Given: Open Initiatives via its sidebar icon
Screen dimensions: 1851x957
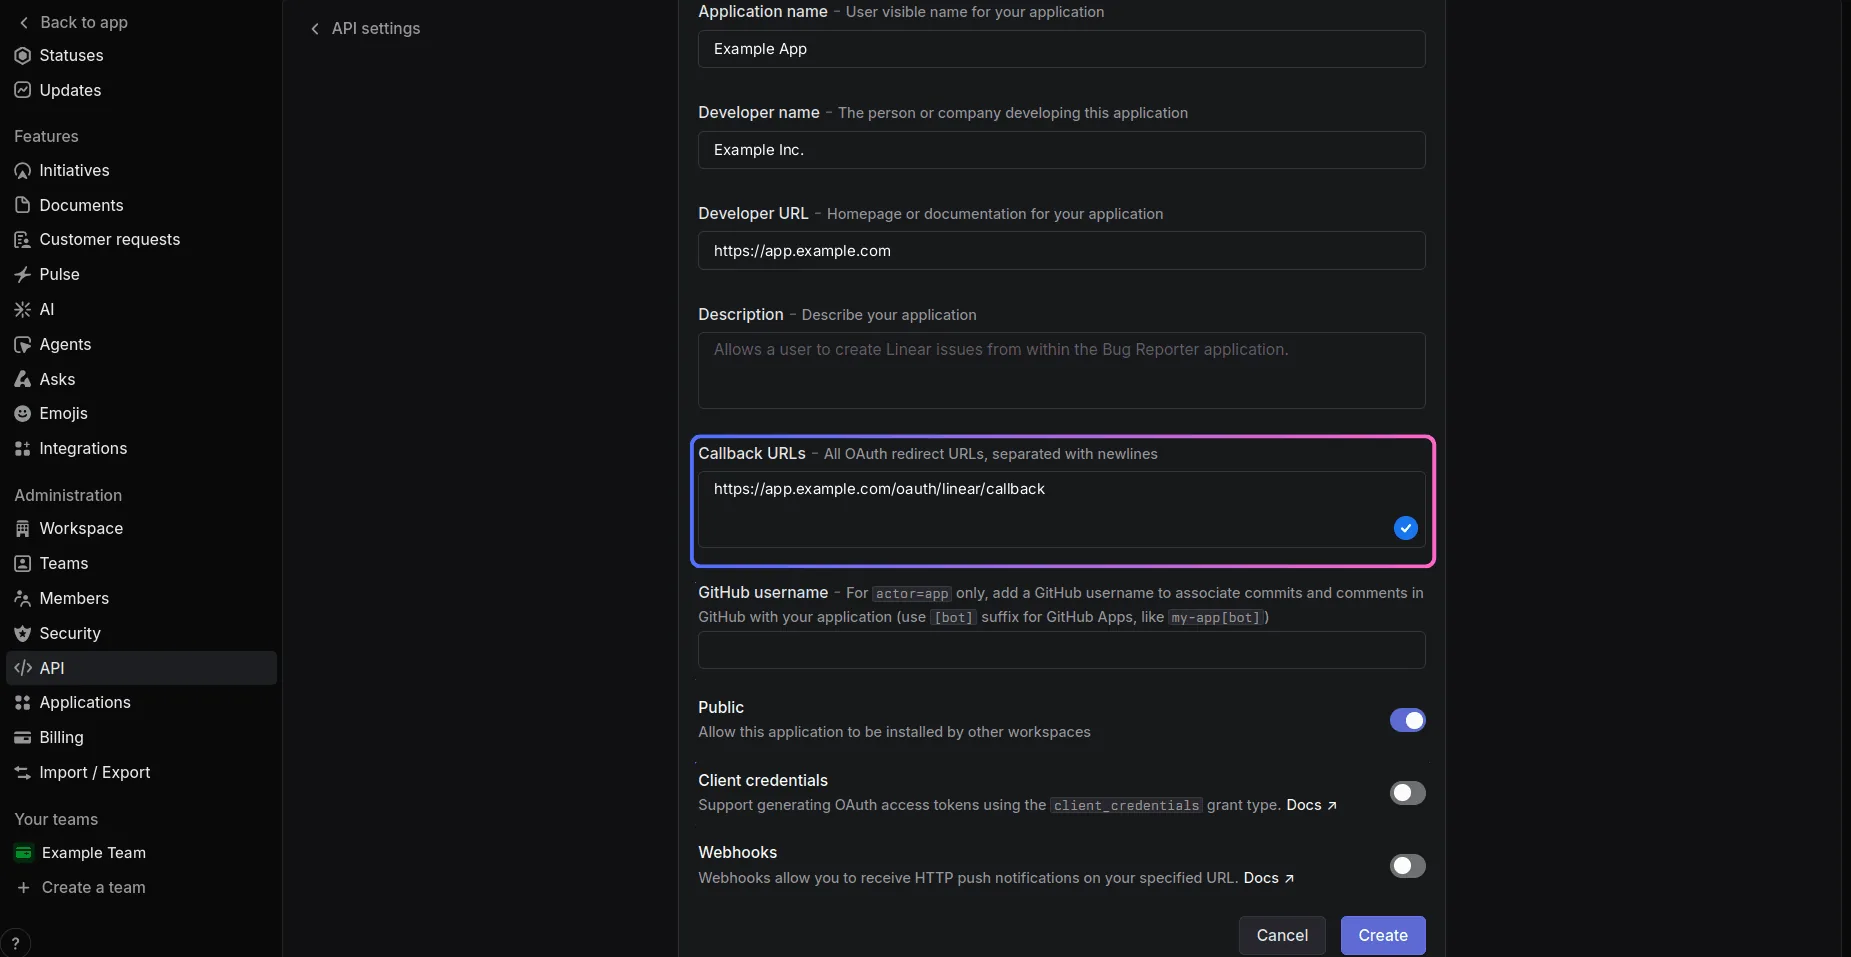Looking at the screenshot, I should (23, 171).
